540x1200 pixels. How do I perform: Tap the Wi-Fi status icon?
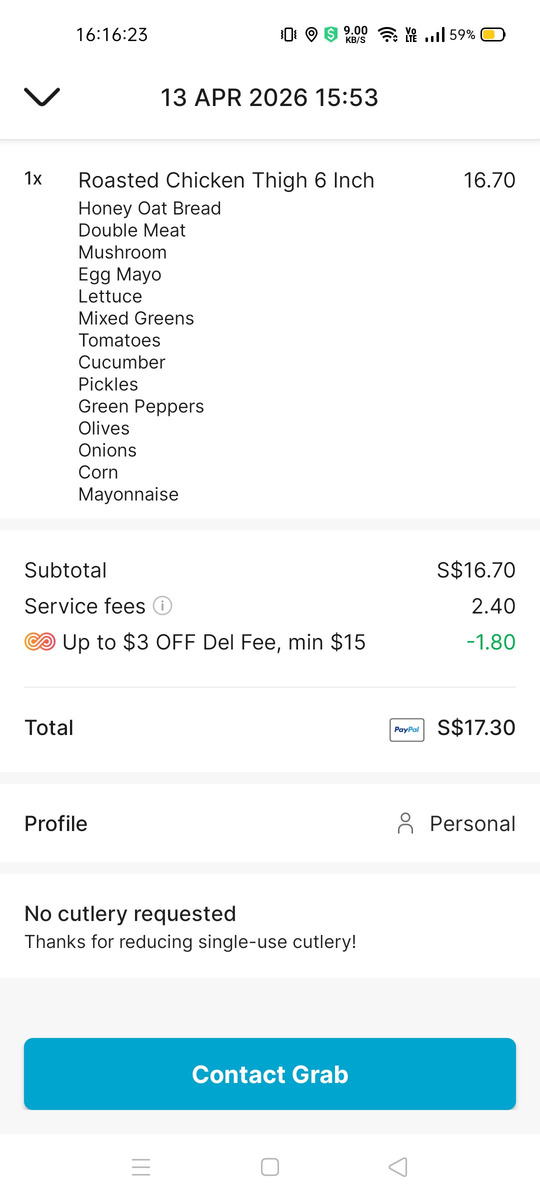click(x=387, y=34)
